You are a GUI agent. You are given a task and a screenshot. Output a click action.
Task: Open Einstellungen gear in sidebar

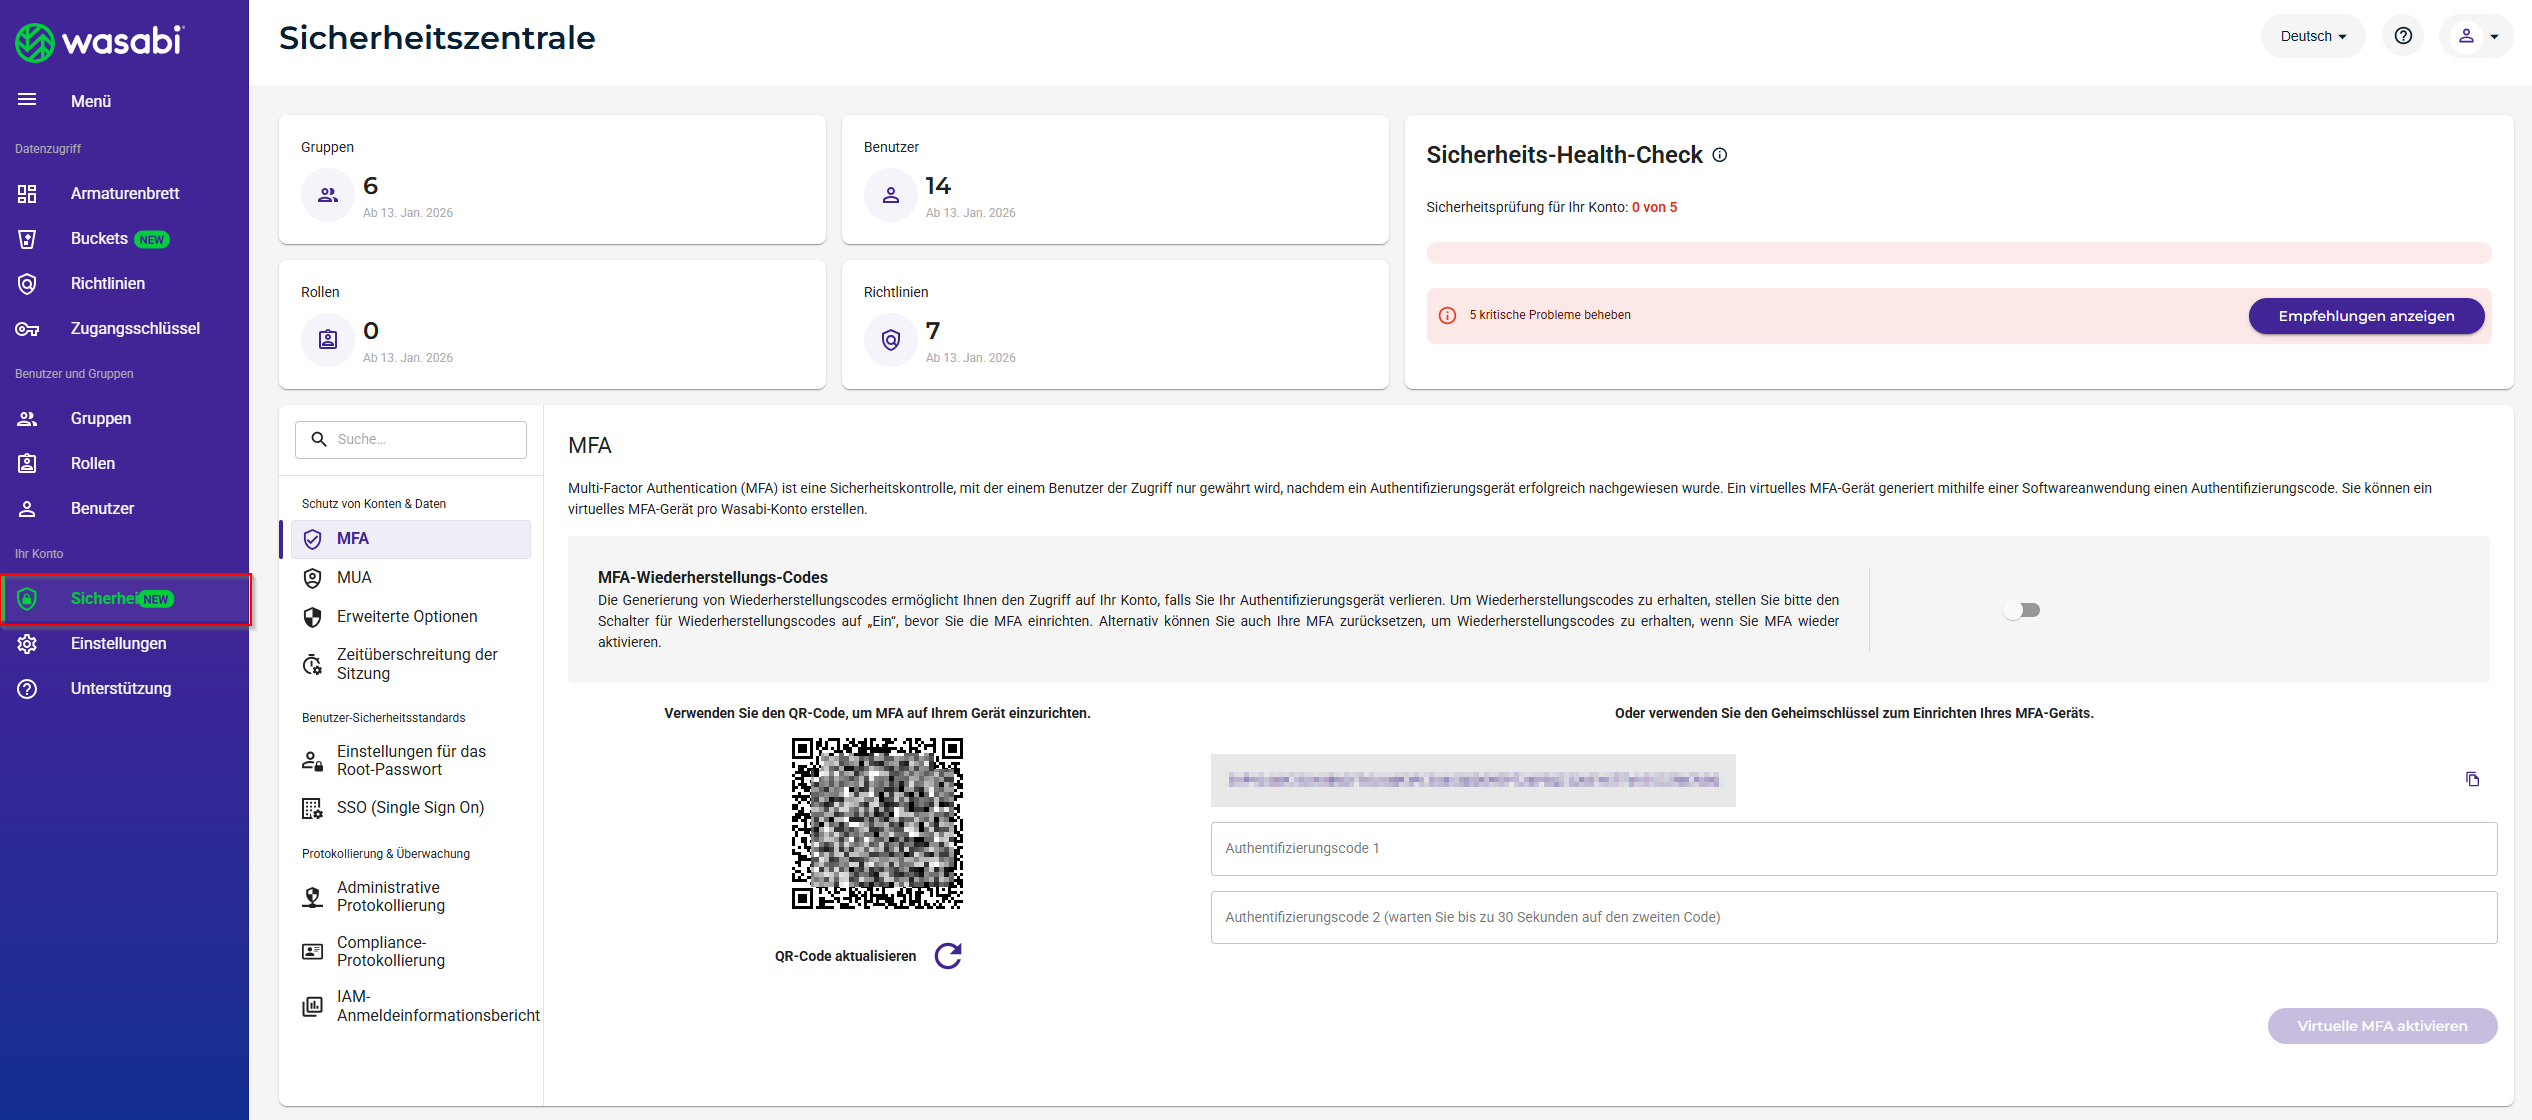(x=27, y=644)
